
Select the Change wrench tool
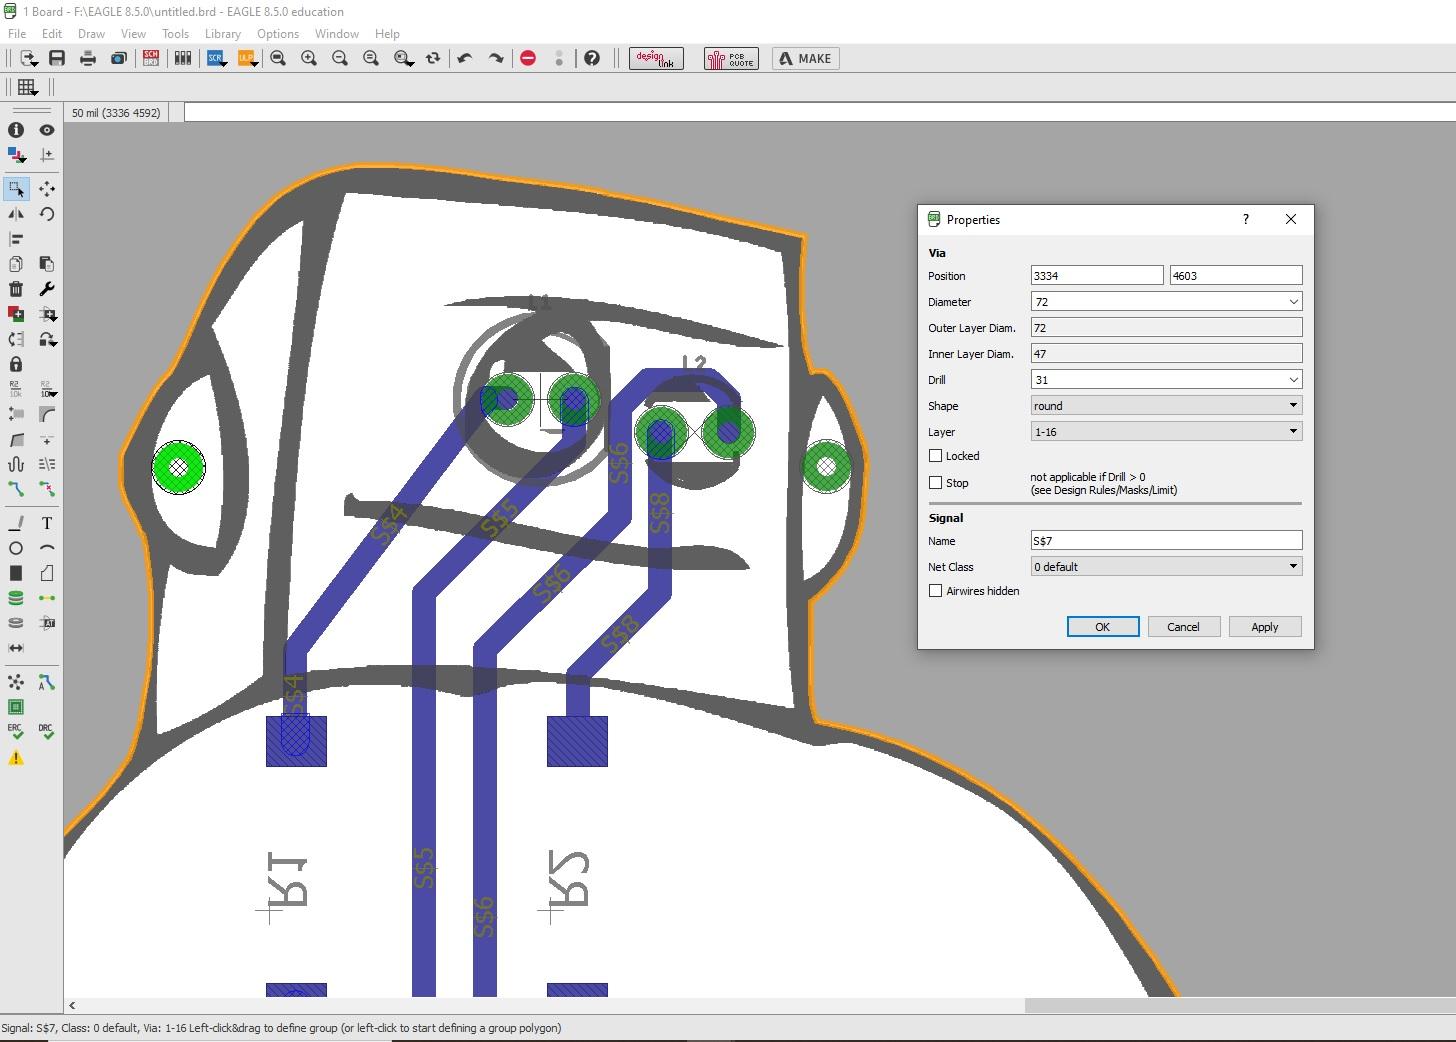click(x=46, y=289)
